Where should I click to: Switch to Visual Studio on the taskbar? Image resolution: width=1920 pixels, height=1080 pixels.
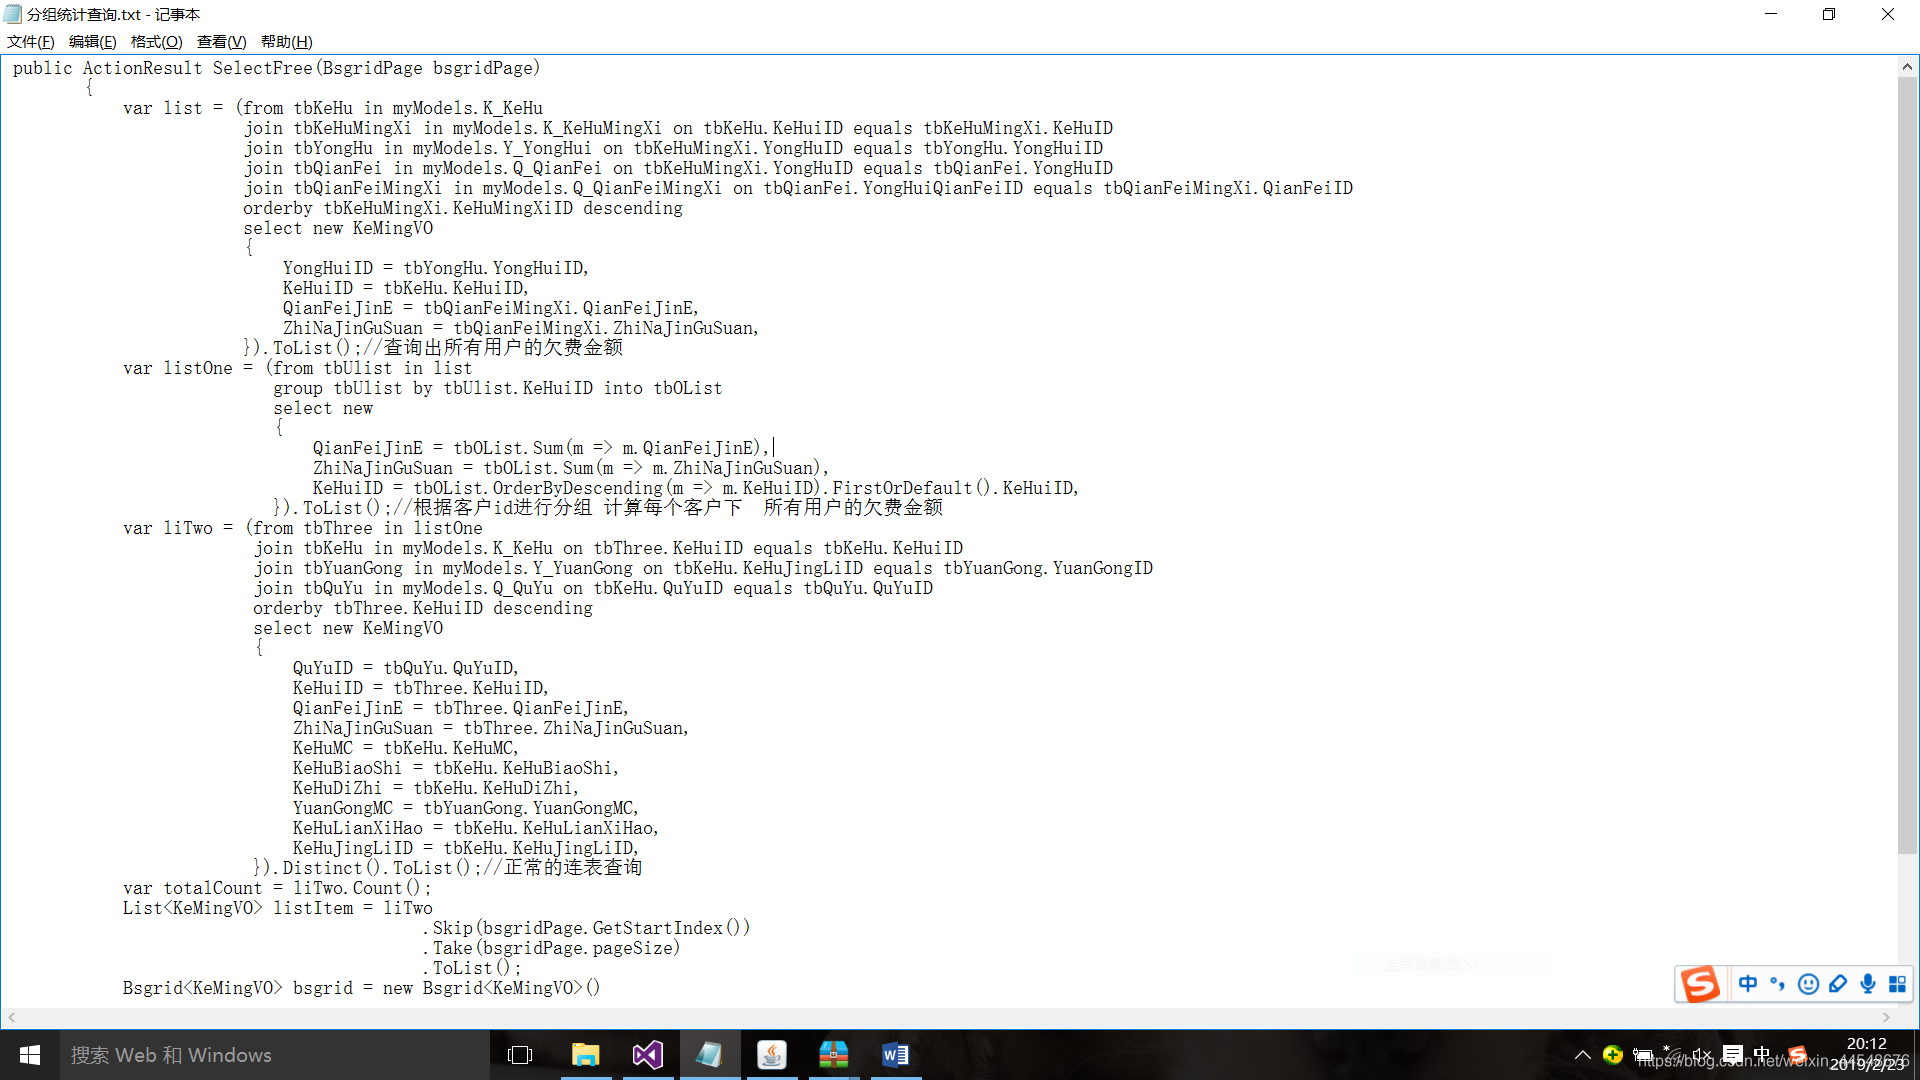click(x=647, y=1055)
